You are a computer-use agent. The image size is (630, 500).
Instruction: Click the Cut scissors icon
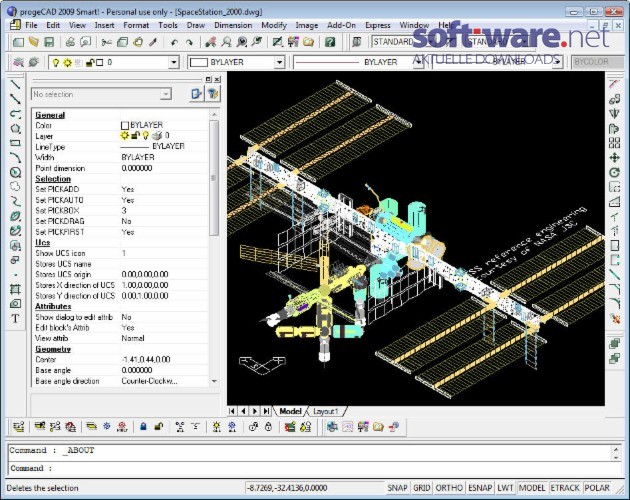106,42
